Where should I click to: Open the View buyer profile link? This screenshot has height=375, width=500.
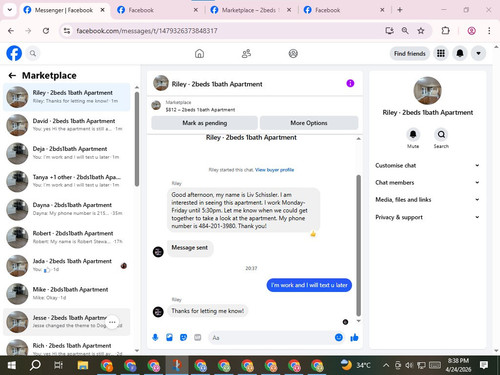coord(274,170)
